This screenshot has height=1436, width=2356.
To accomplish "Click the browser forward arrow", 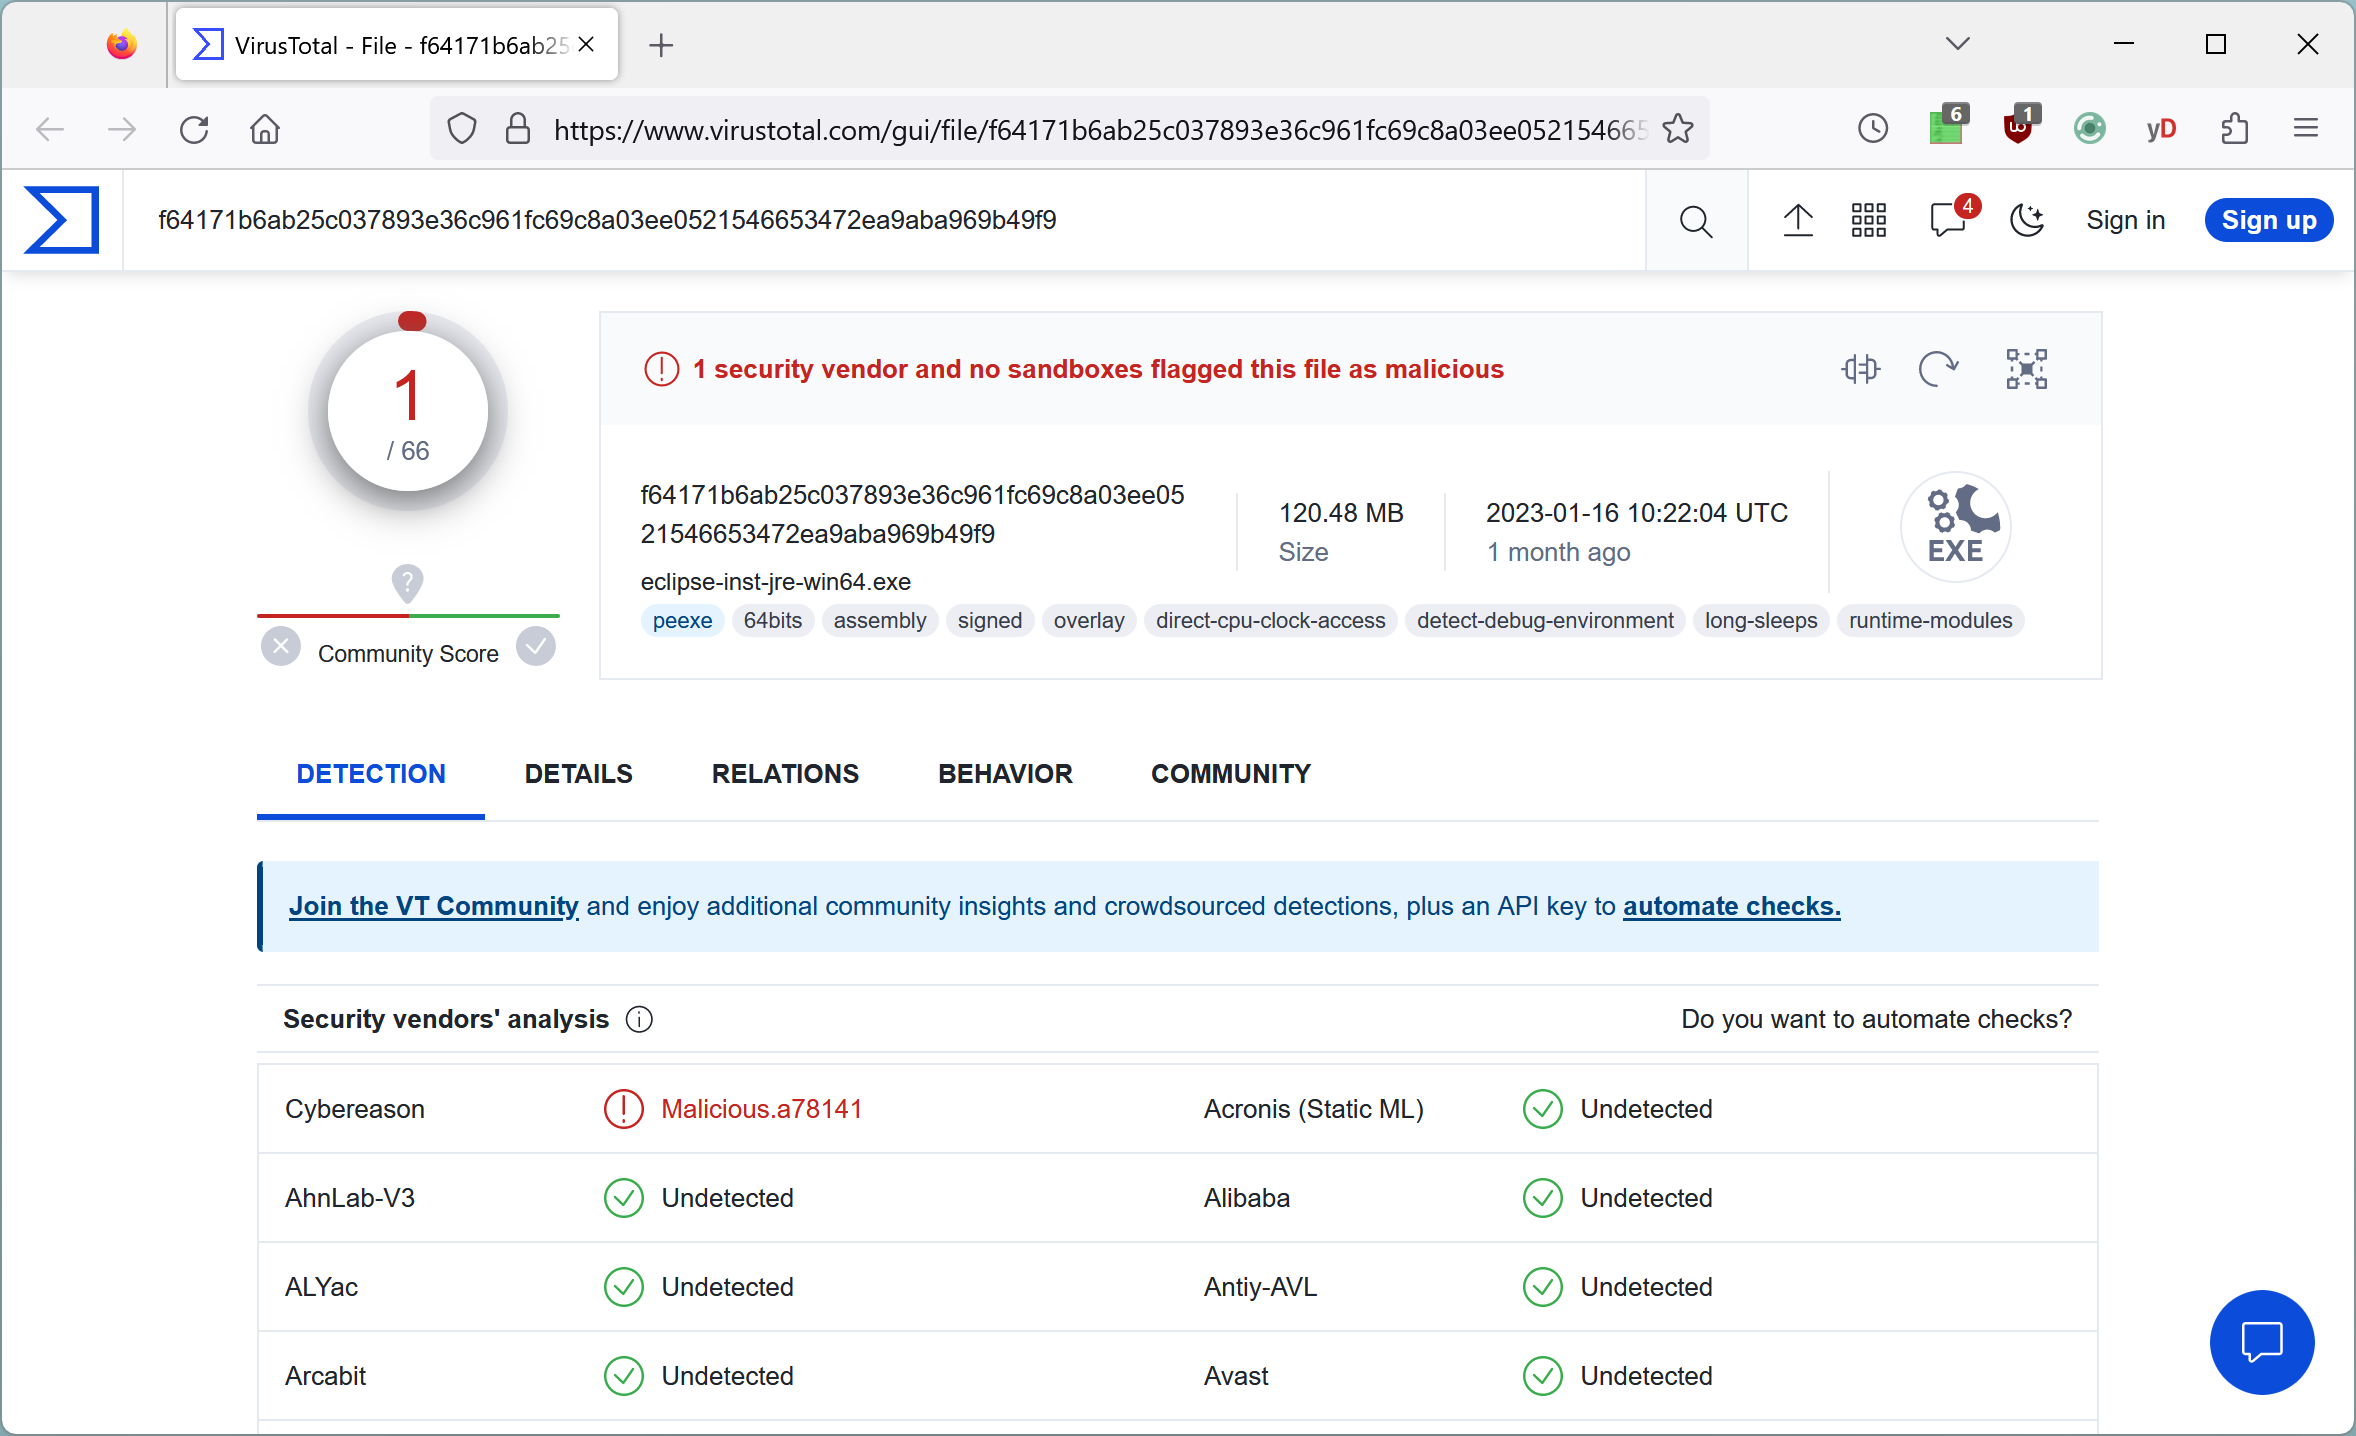I will coord(122,129).
